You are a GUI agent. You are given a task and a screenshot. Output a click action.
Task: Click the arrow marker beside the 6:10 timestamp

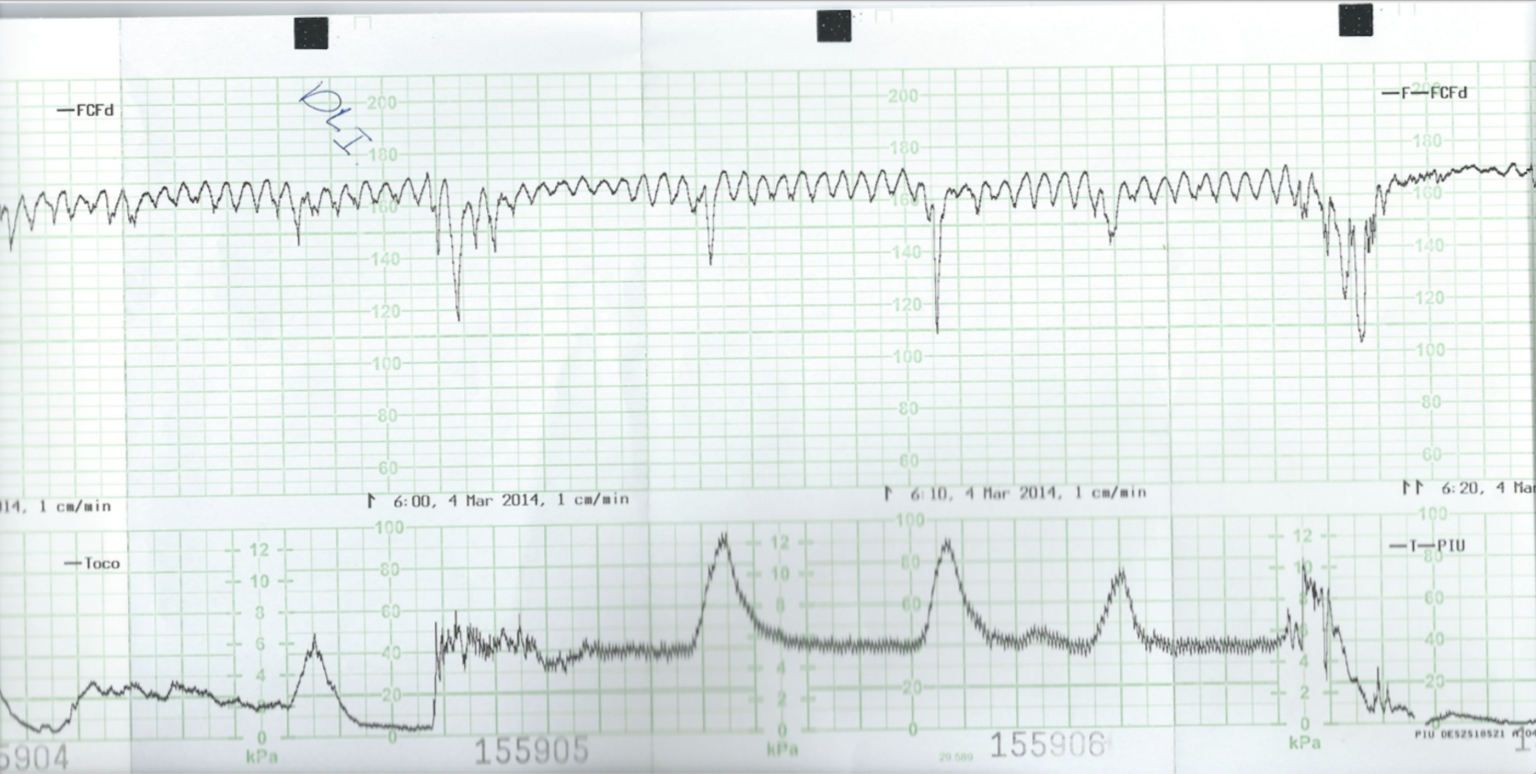click(x=887, y=493)
